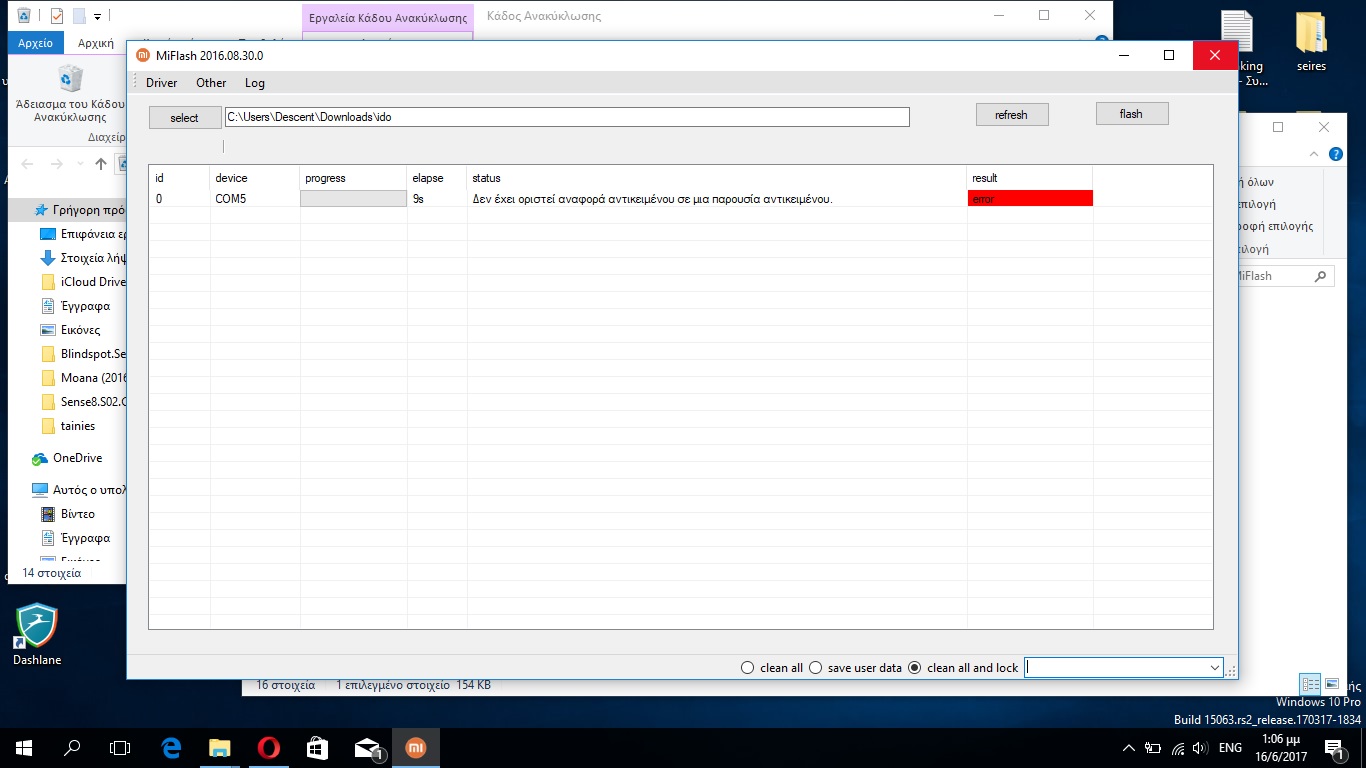Screen dimensions: 1366x768
Task: Select the 'clean all and lock' option
Action: point(914,668)
